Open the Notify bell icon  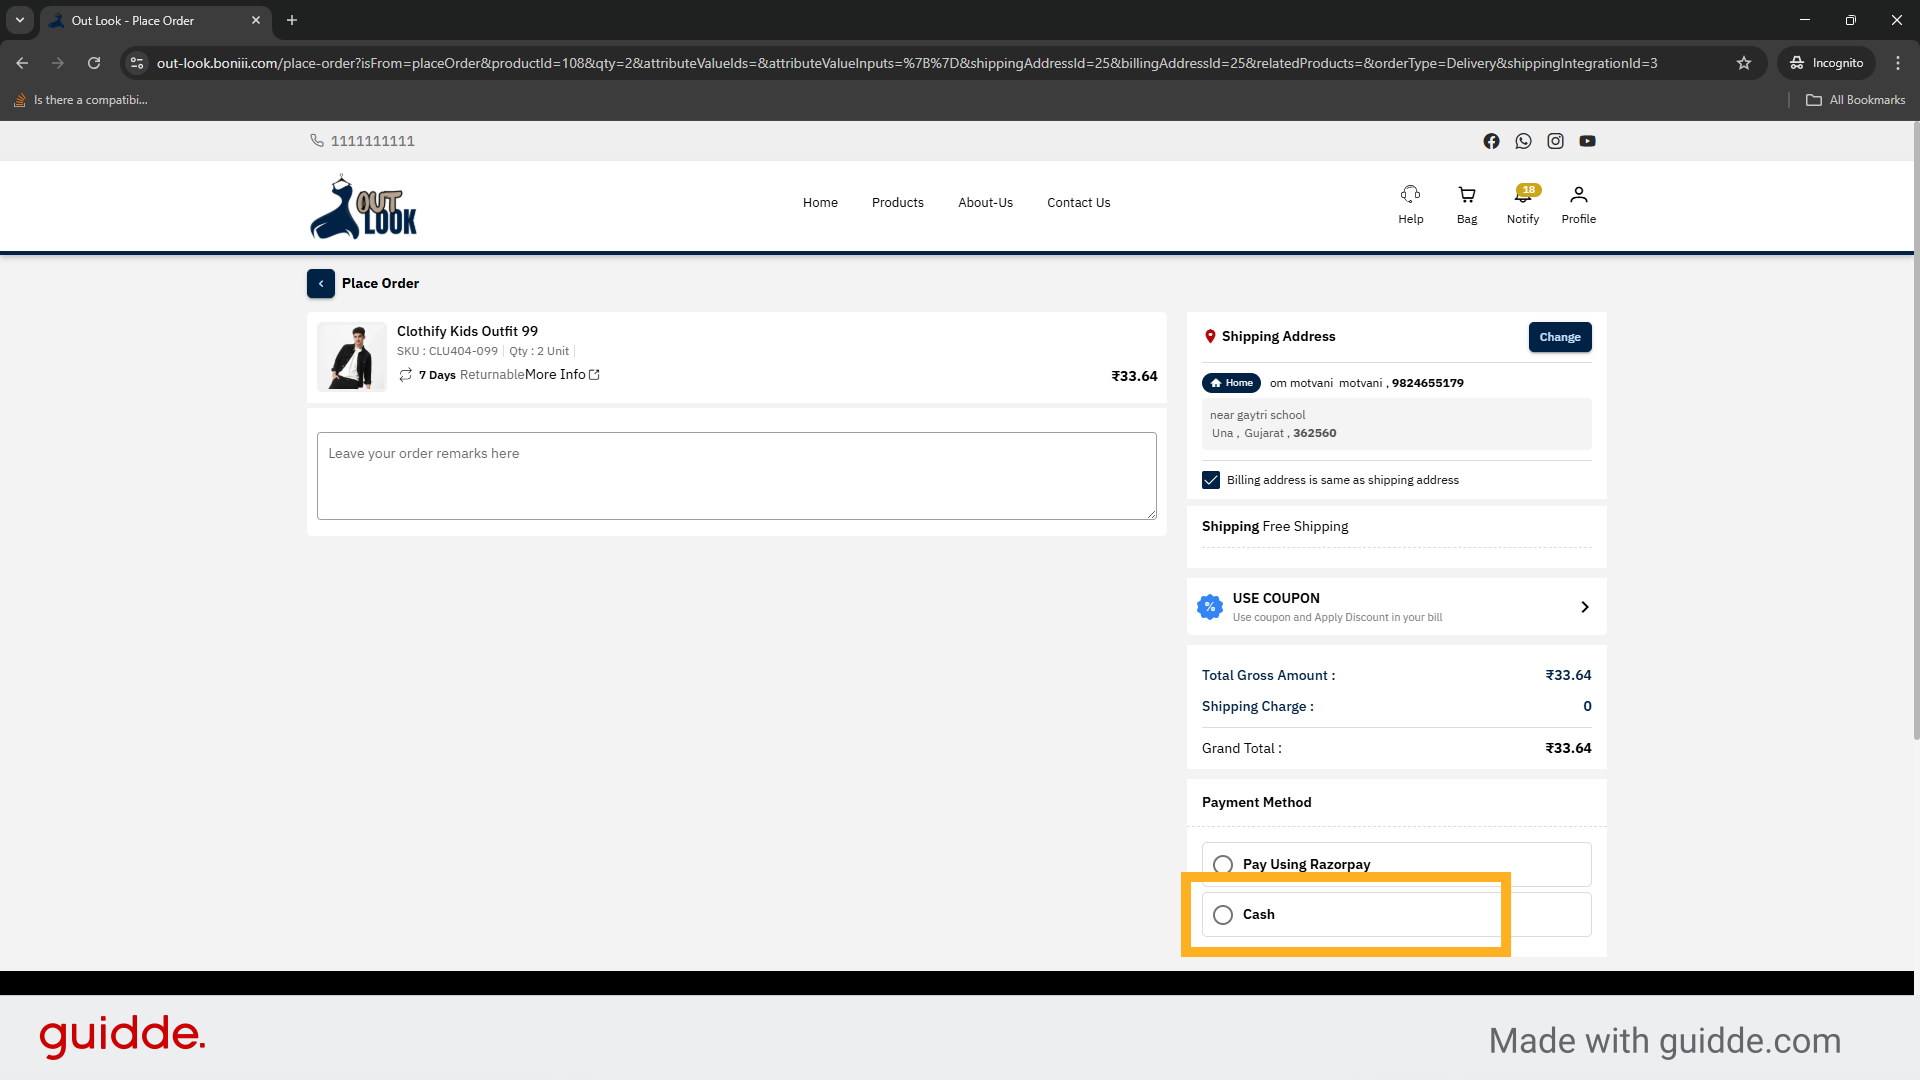coord(1522,195)
